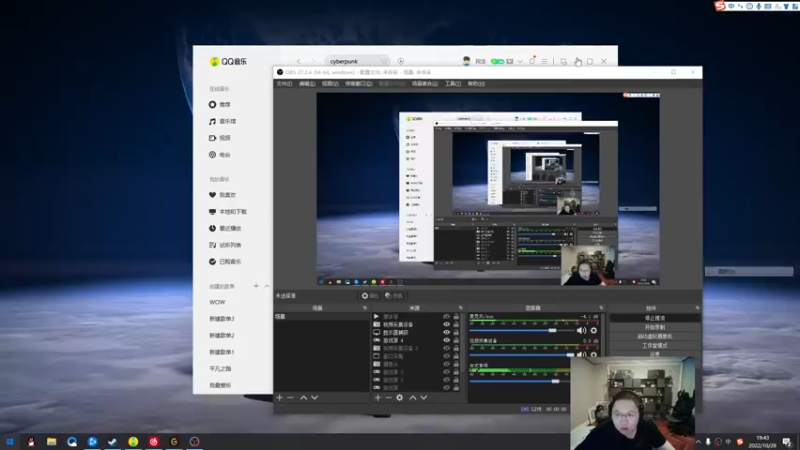
Task: Switch QQ音乐 to mini mode
Action: click(563, 61)
